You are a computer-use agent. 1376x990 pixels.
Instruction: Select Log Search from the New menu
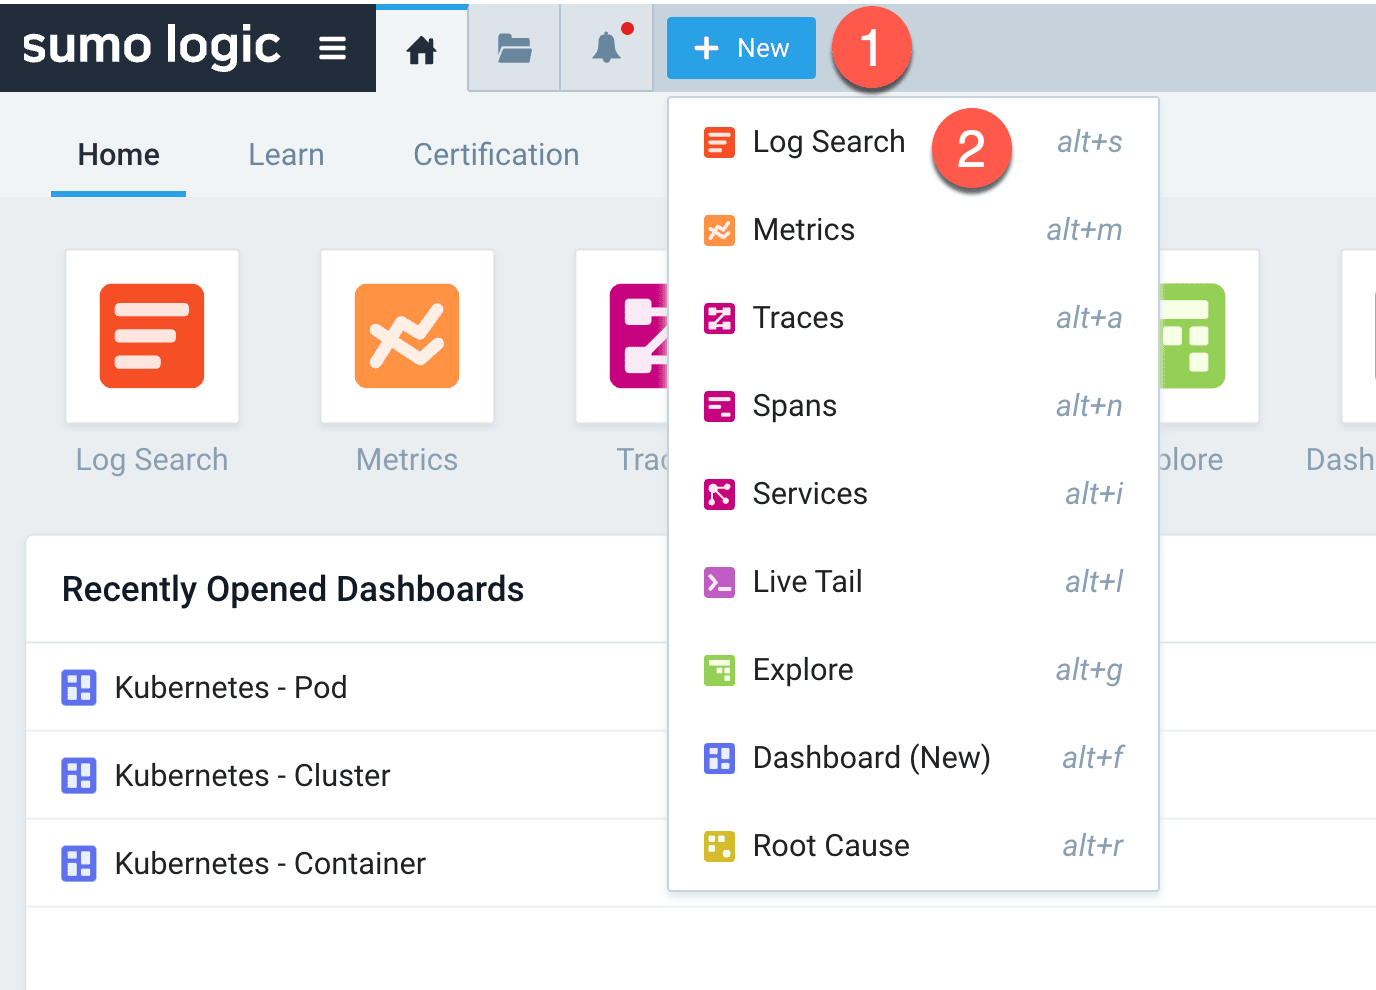828,142
